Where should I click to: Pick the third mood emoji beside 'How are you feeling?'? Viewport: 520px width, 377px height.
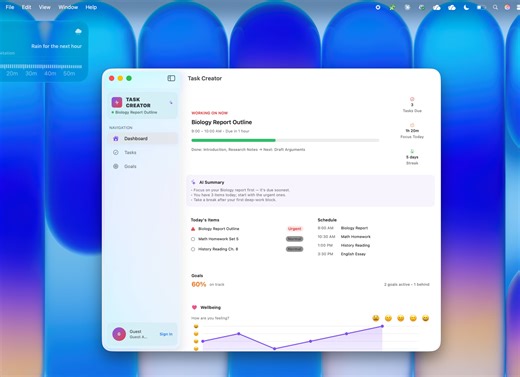tap(401, 318)
